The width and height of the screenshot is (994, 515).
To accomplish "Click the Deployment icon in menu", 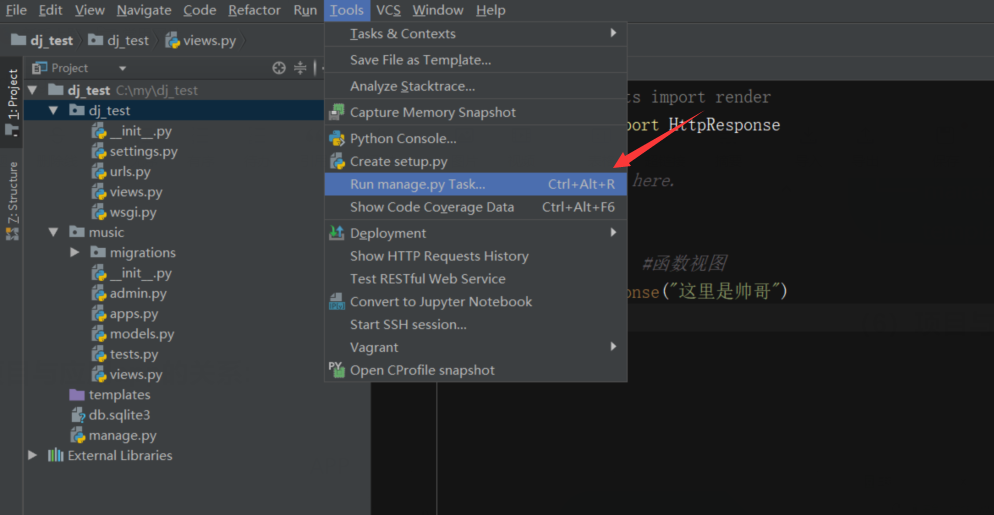I will [x=337, y=233].
